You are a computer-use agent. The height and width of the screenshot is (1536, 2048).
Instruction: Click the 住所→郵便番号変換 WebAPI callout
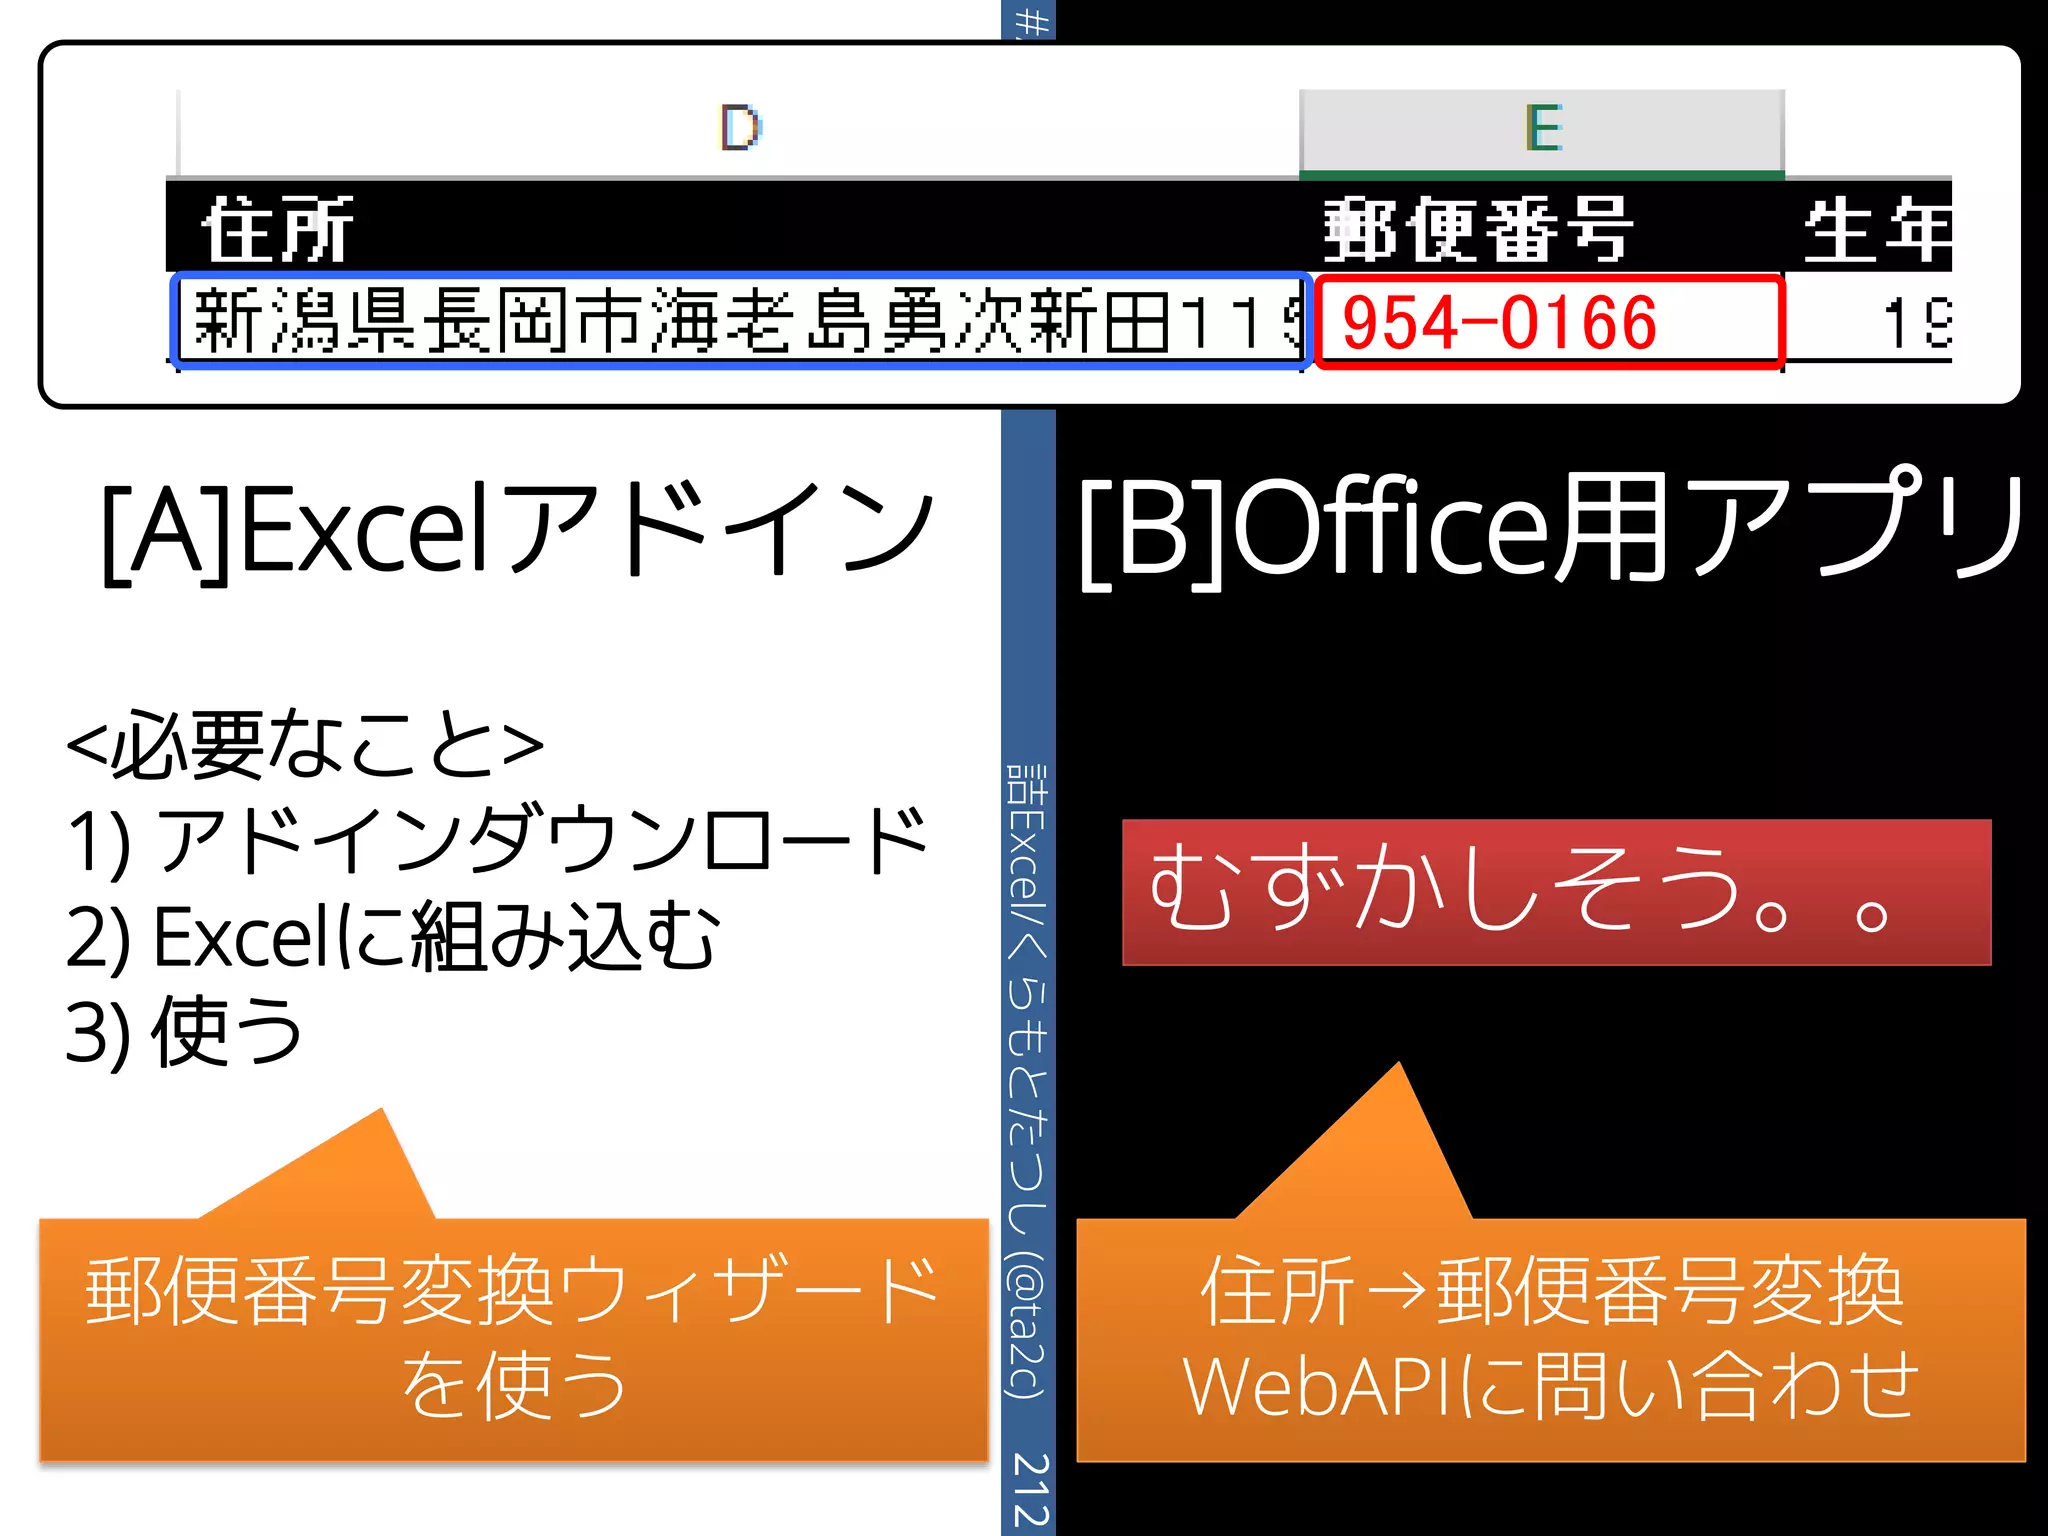1550,1339
